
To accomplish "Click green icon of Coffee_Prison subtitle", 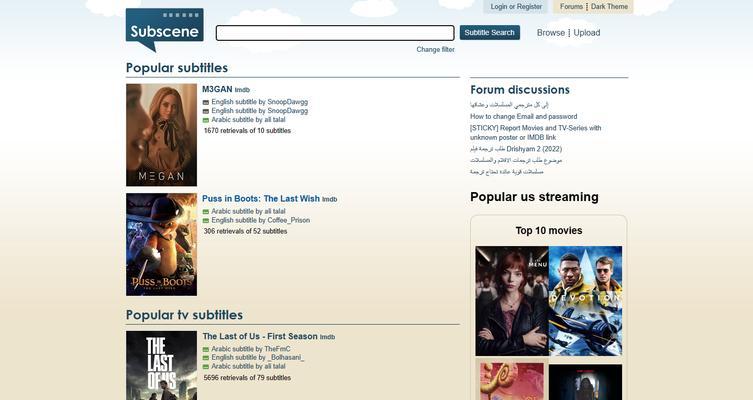I will click(x=206, y=220).
